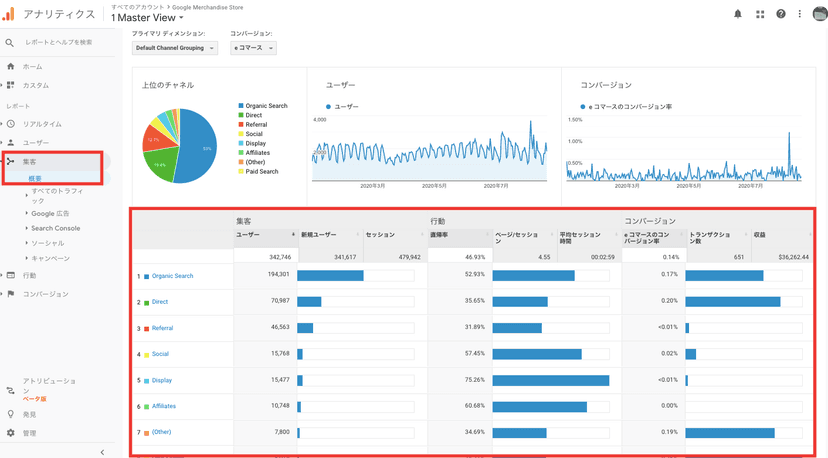
Task: Click the アトリビューション icon
Action: pyautogui.click(x=11, y=390)
